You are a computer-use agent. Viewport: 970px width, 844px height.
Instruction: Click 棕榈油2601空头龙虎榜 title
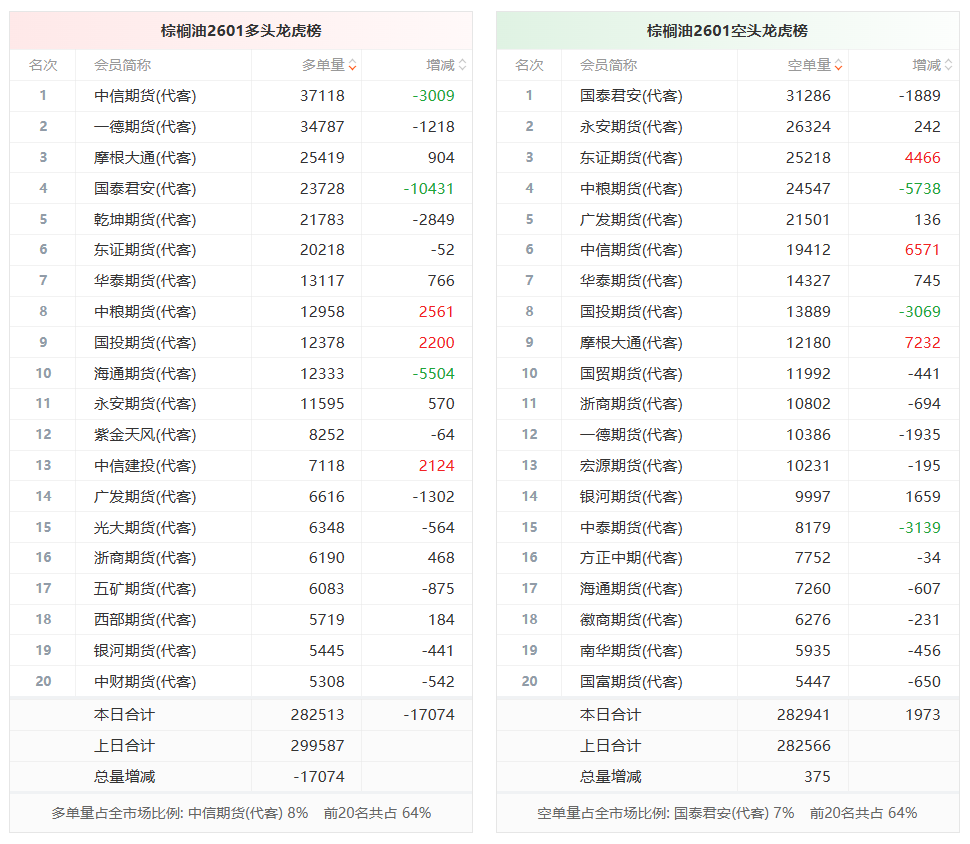[x=728, y=31]
